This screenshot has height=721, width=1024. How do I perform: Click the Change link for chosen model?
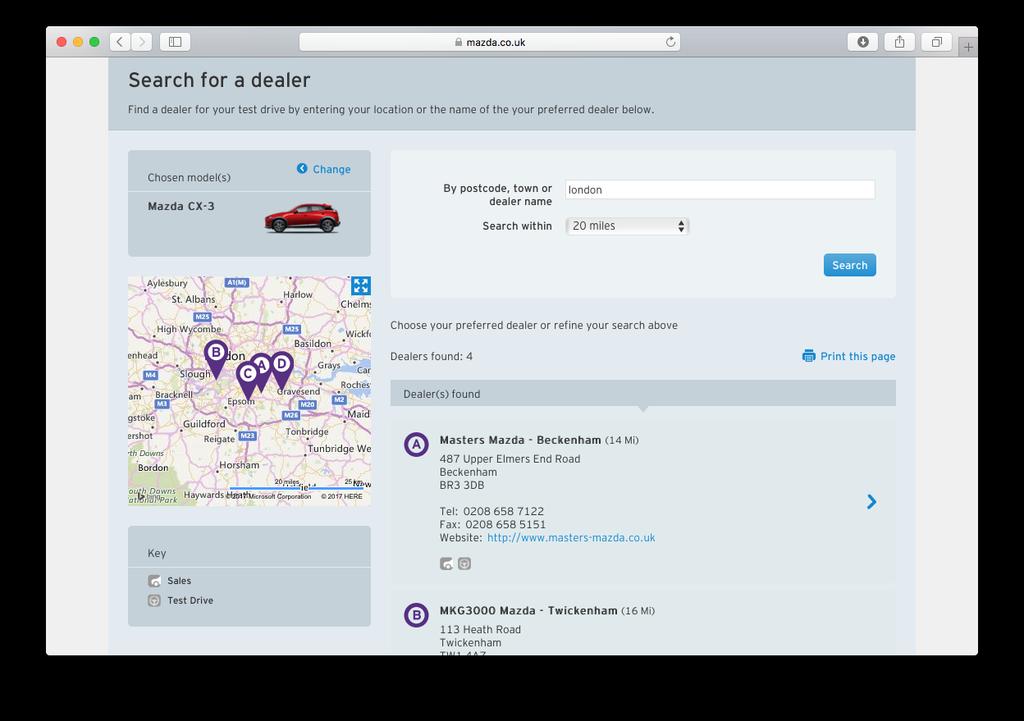331,169
